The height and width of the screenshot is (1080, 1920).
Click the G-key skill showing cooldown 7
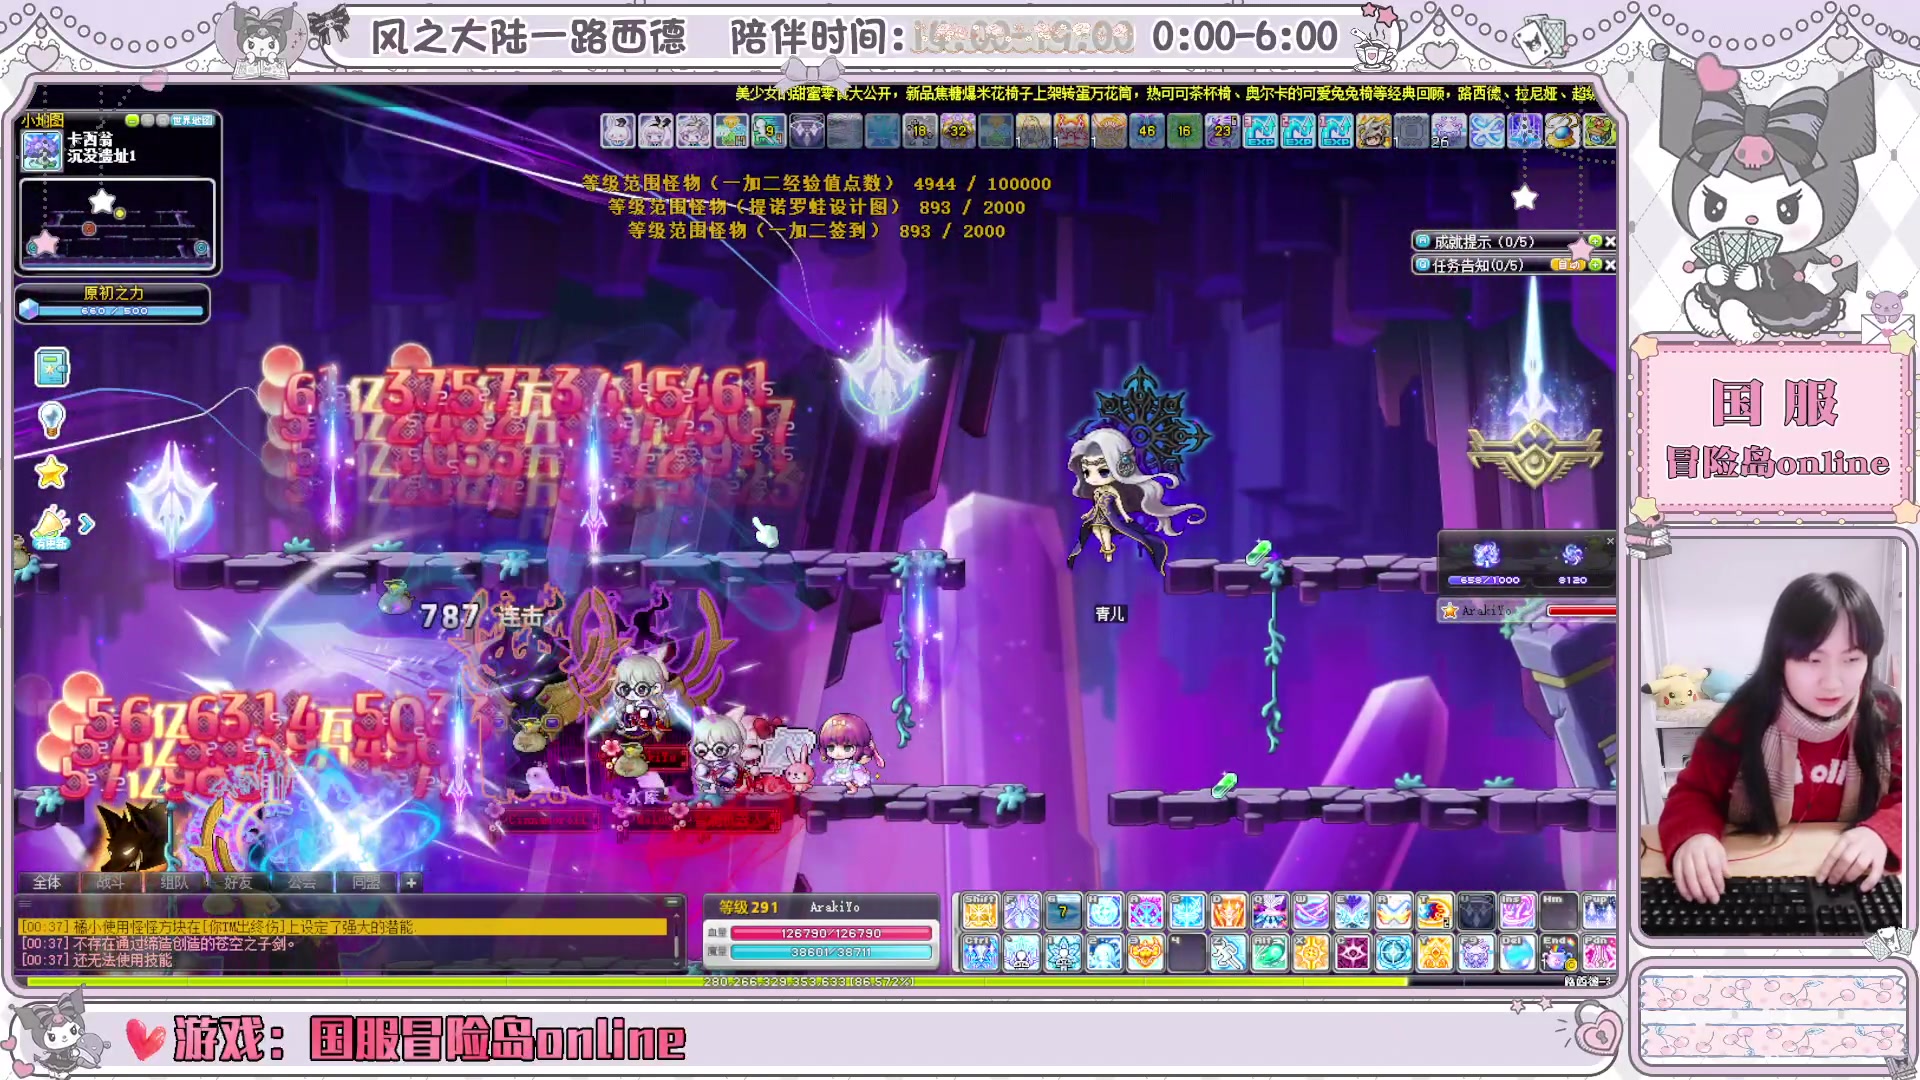[1062, 911]
